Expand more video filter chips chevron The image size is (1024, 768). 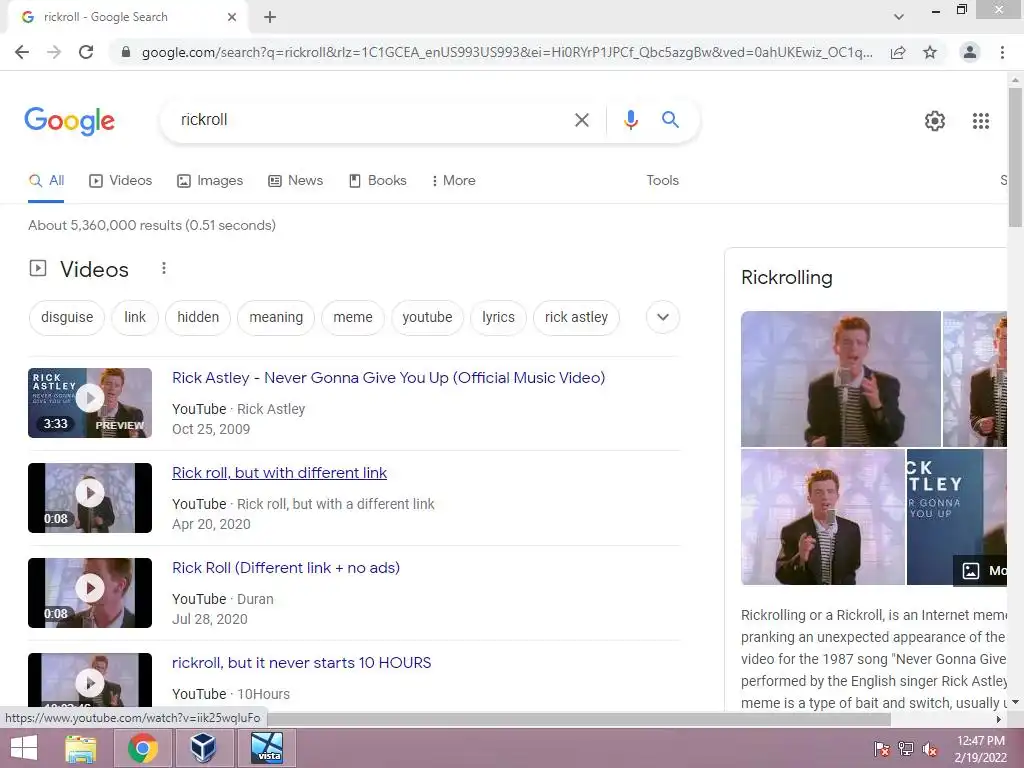tap(663, 317)
